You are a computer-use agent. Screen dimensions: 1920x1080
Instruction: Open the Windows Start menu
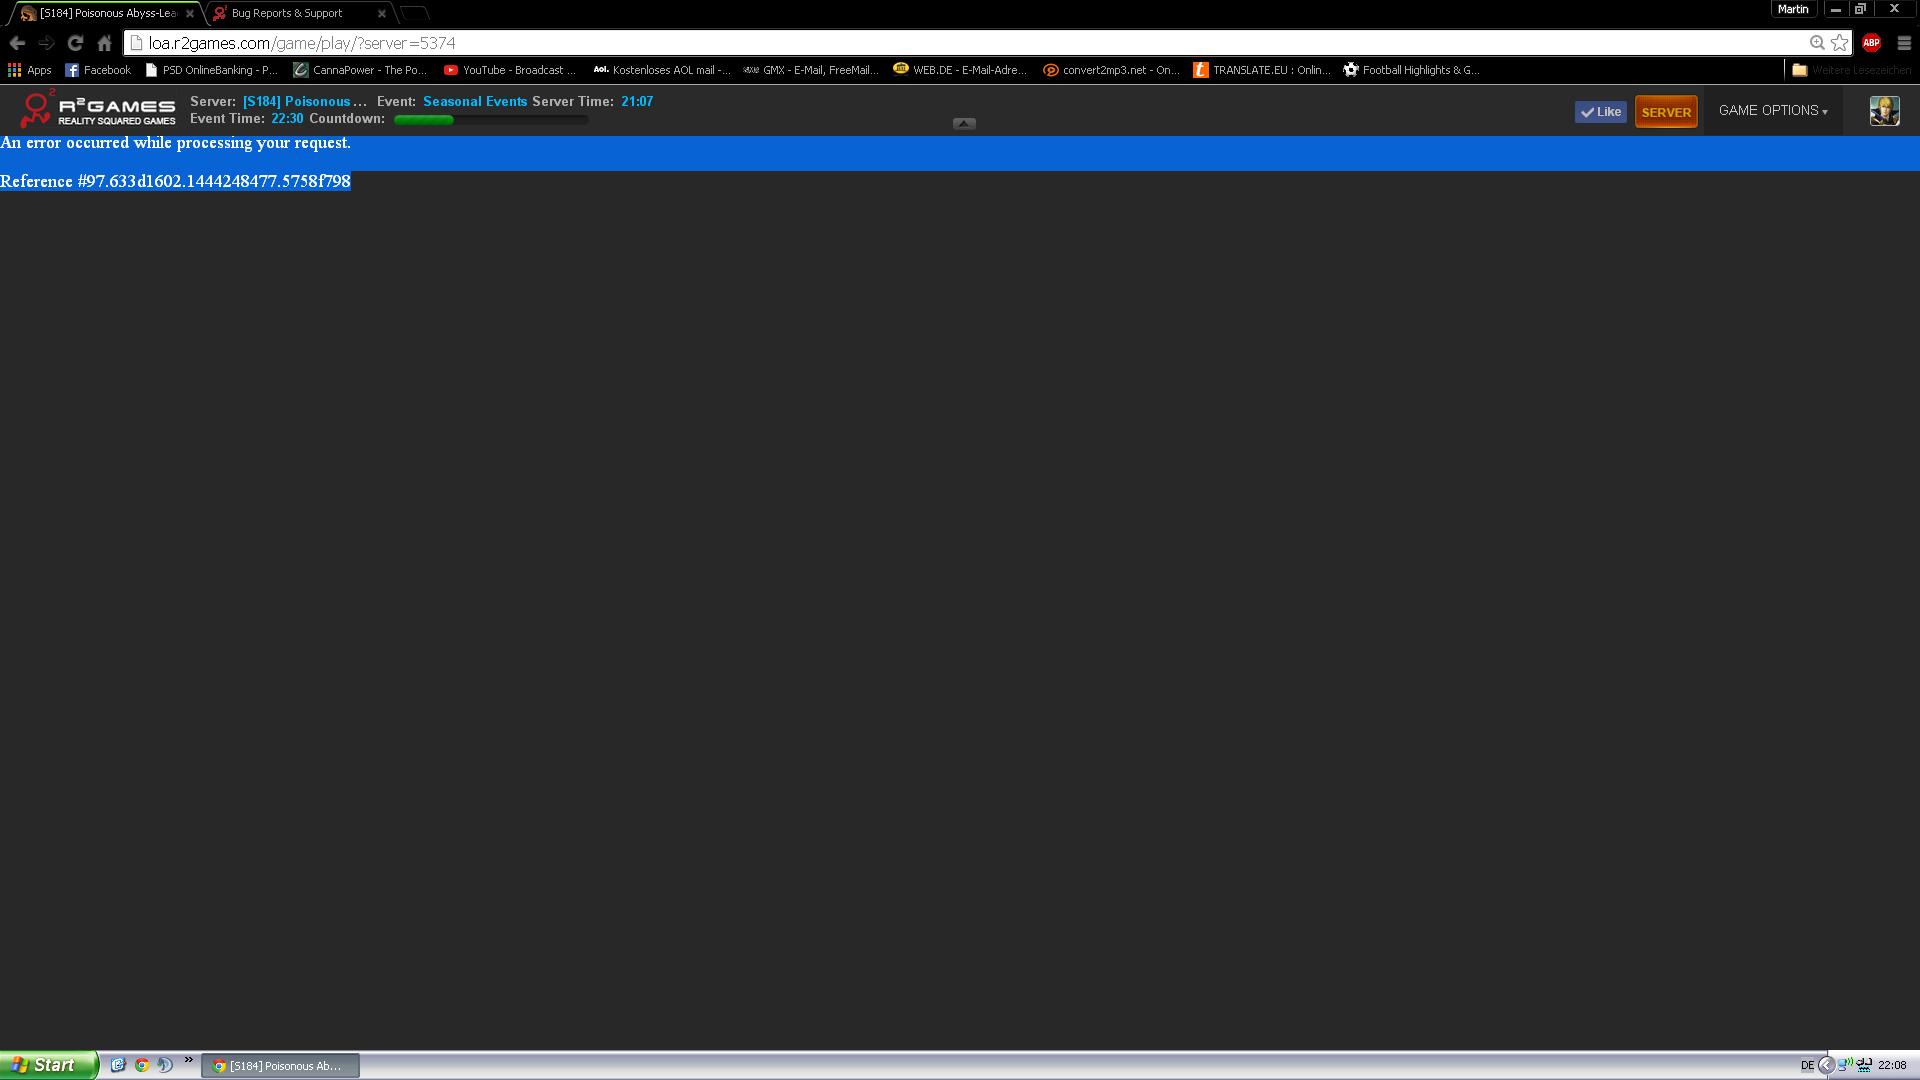click(47, 1065)
